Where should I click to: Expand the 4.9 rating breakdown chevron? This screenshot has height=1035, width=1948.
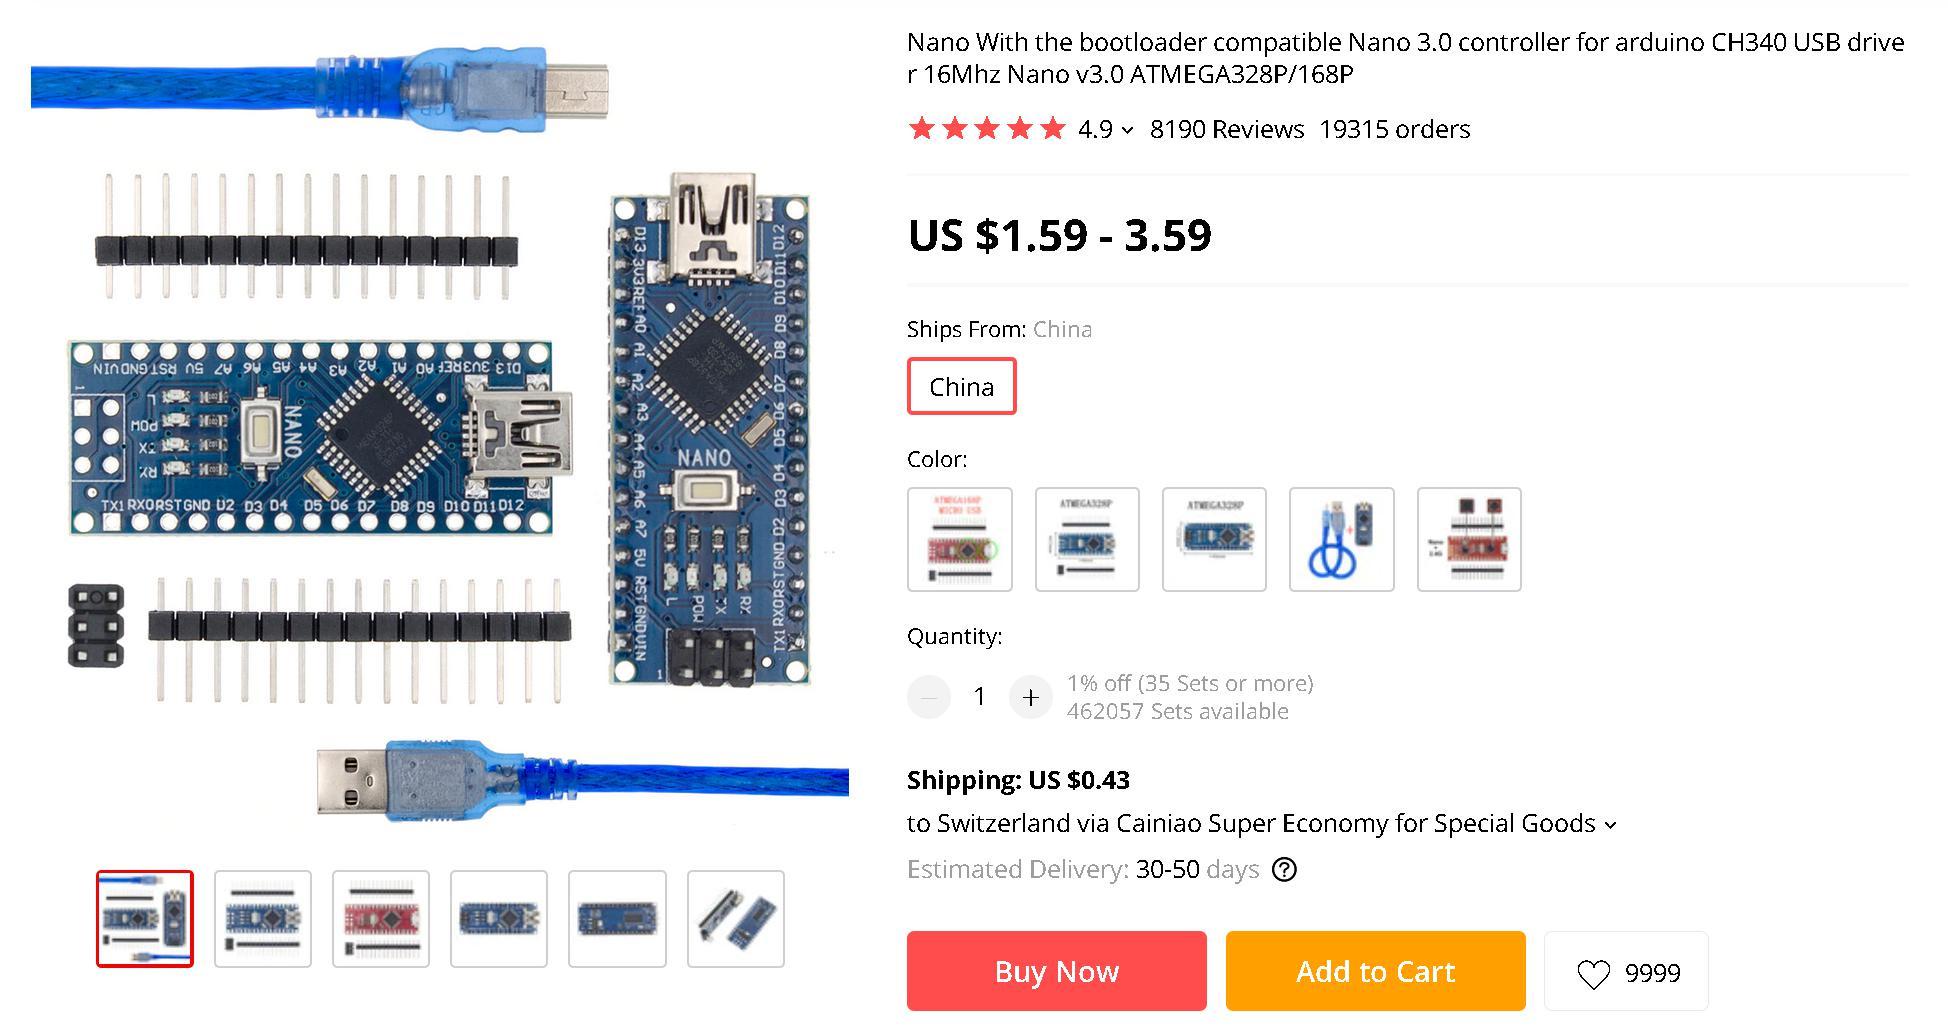click(1128, 130)
